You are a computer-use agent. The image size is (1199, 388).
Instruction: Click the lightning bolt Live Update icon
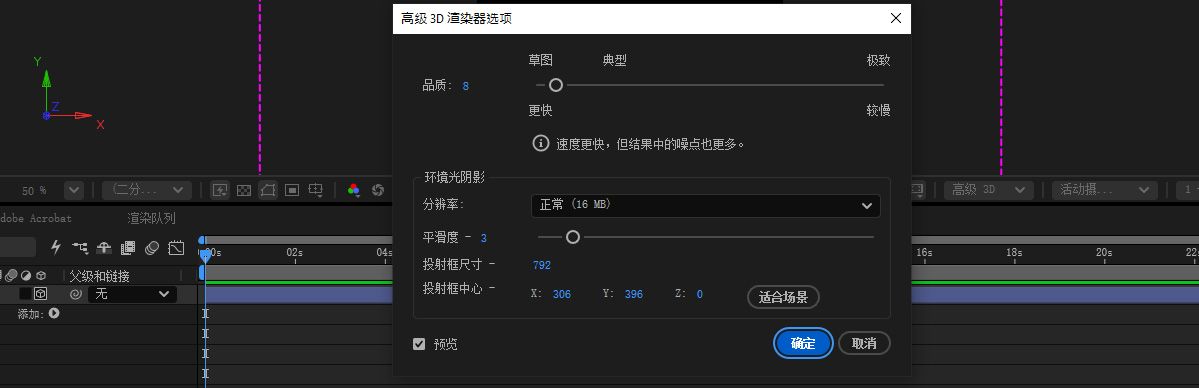[55, 247]
